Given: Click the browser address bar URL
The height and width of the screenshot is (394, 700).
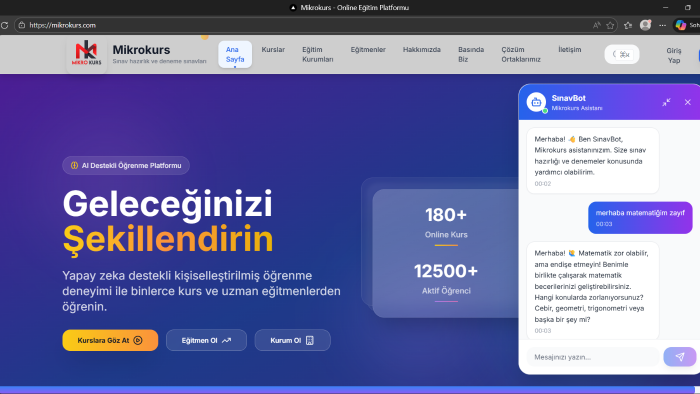Looking at the screenshot, I should tap(62, 25).
